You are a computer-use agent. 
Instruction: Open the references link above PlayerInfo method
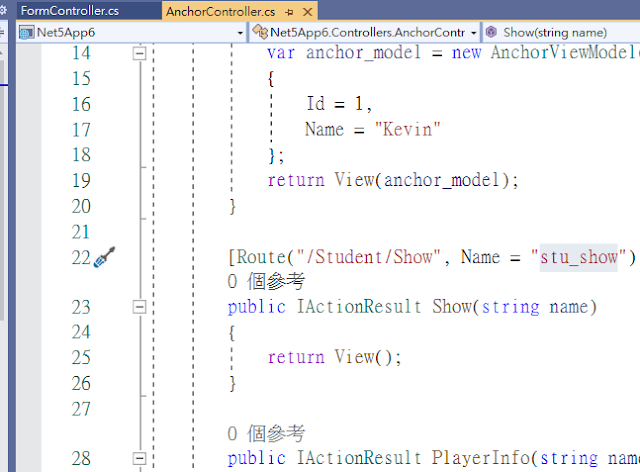click(x=266, y=433)
